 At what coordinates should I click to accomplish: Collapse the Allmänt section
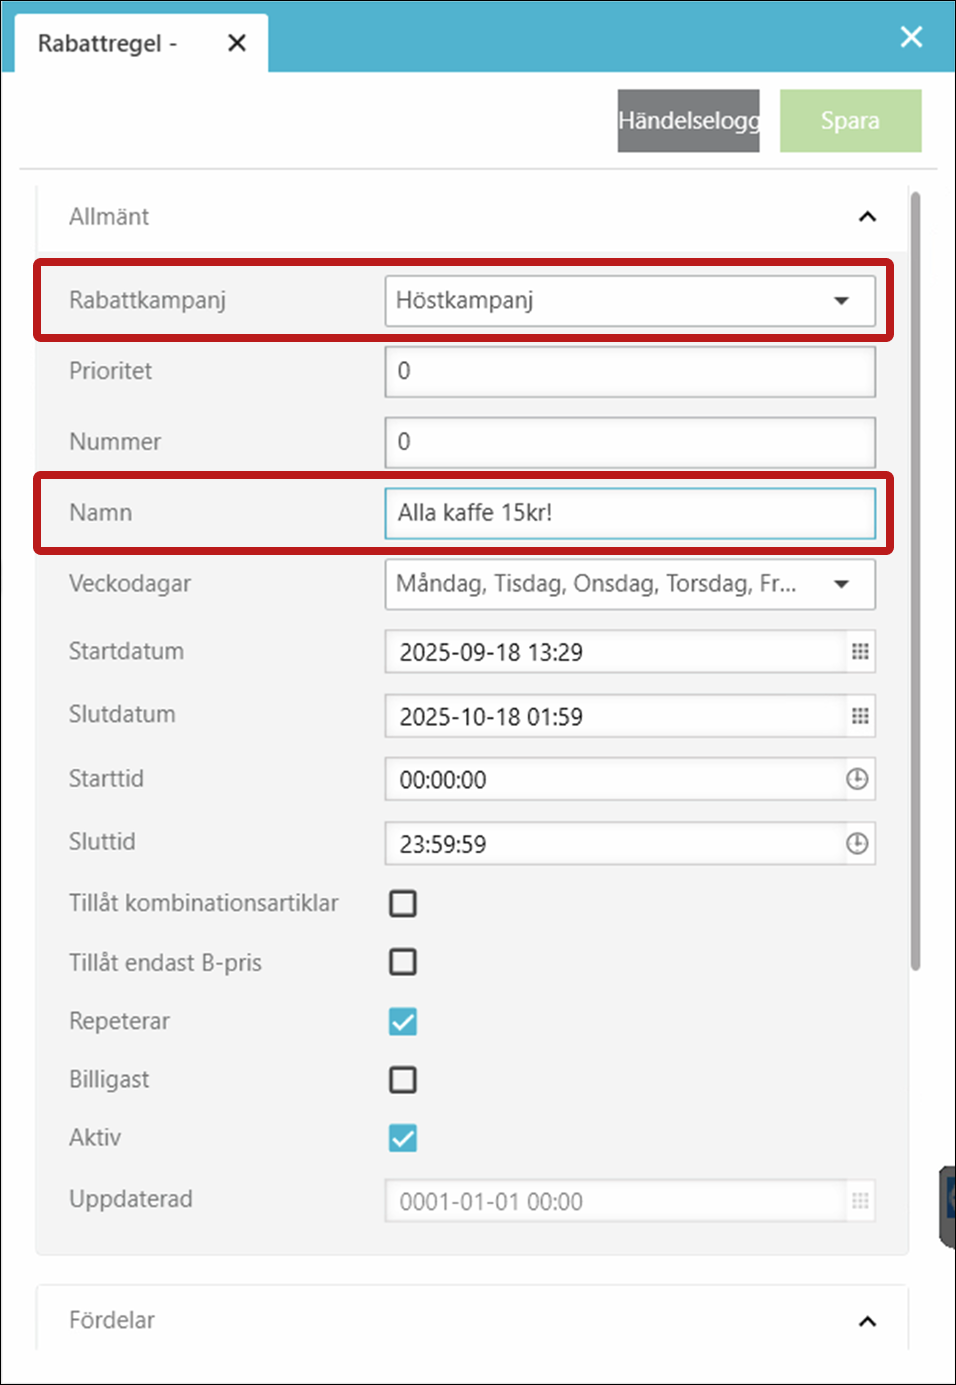click(x=867, y=217)
